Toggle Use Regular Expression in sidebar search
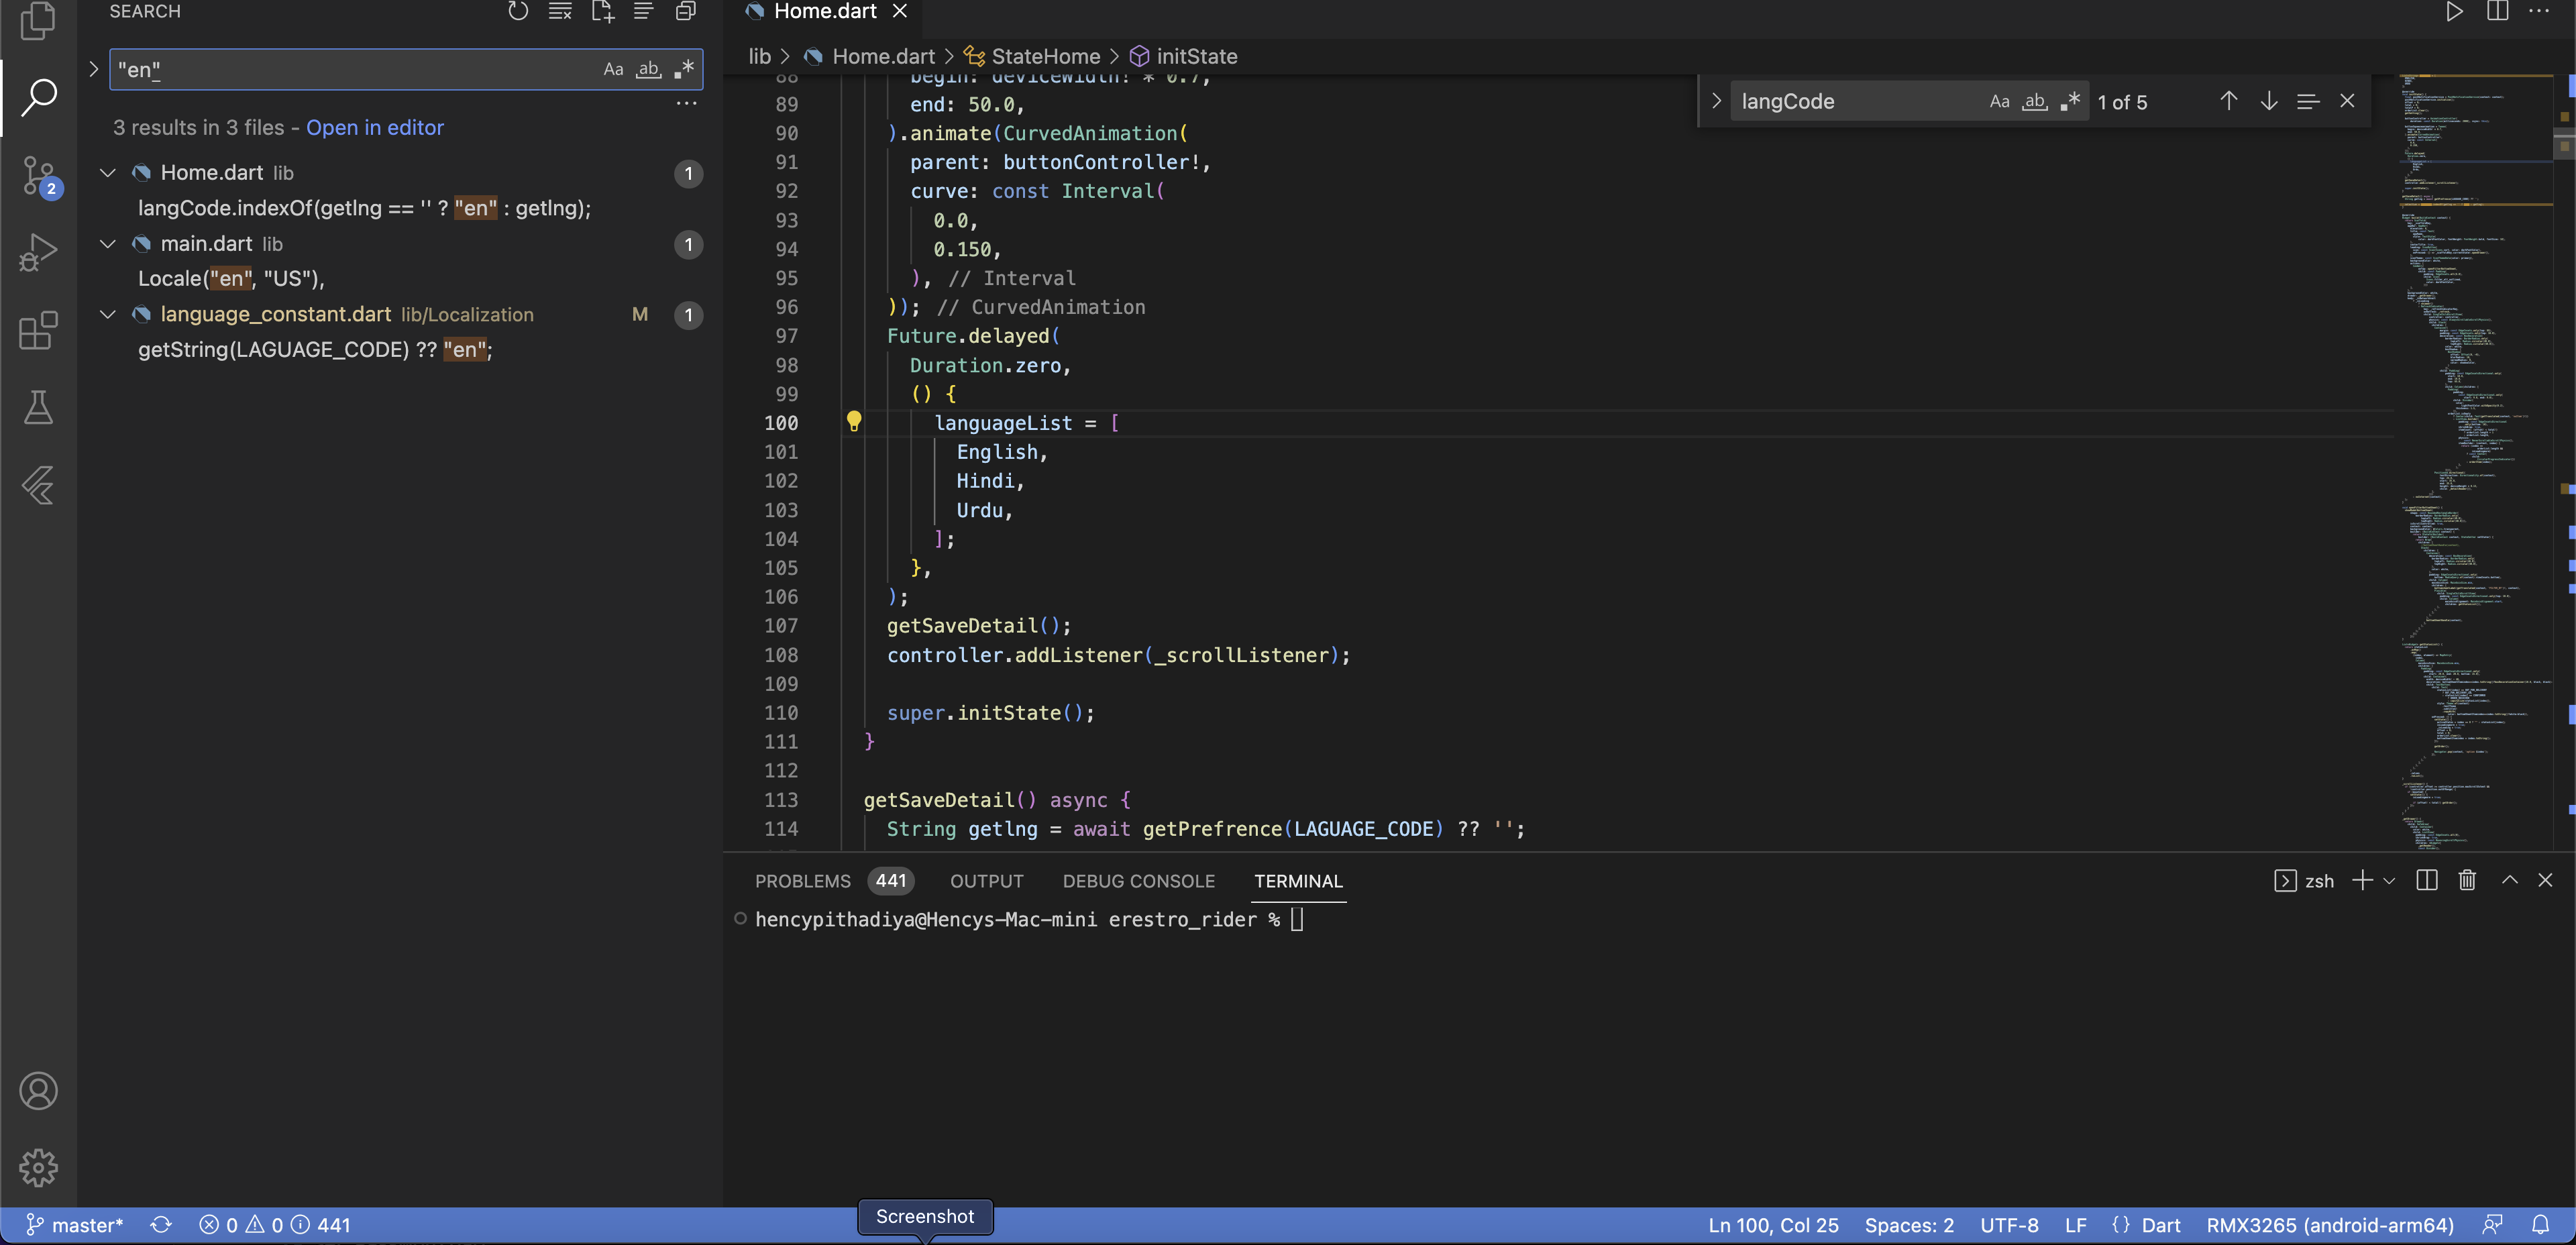The height and width of the screenshot is (1245, 2576). pyautogui.click(x=684, y=70)
